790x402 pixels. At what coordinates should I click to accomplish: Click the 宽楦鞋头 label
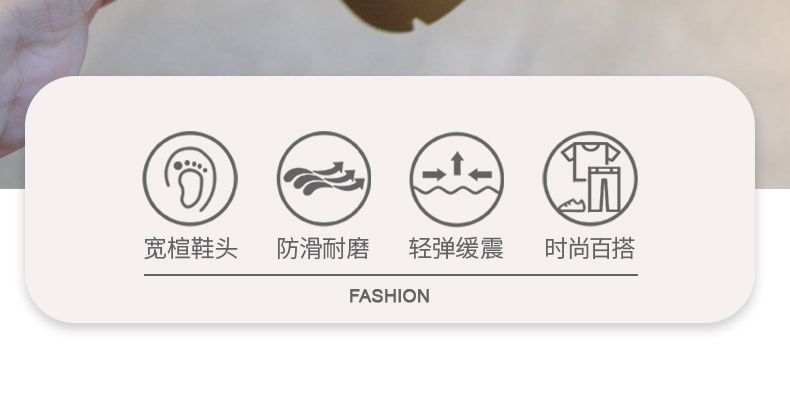tap(190, 248)
